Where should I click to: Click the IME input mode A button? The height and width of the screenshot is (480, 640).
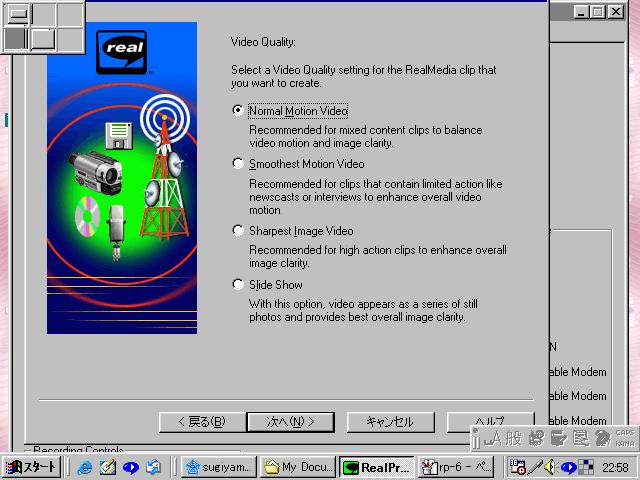click(493, 438)
